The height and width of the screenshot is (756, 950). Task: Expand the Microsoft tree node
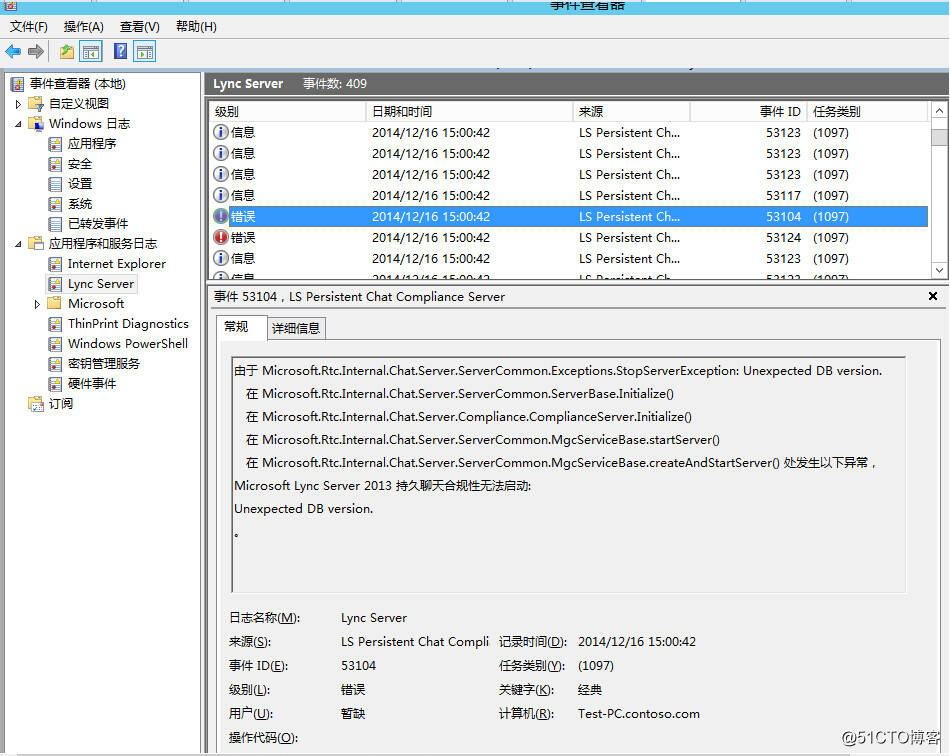37,304
